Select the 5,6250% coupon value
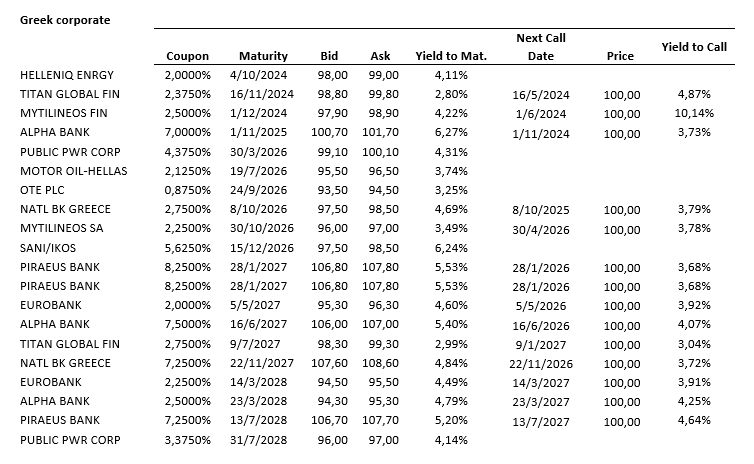Viewport: 754px width, 464px height. click(187, 246)
